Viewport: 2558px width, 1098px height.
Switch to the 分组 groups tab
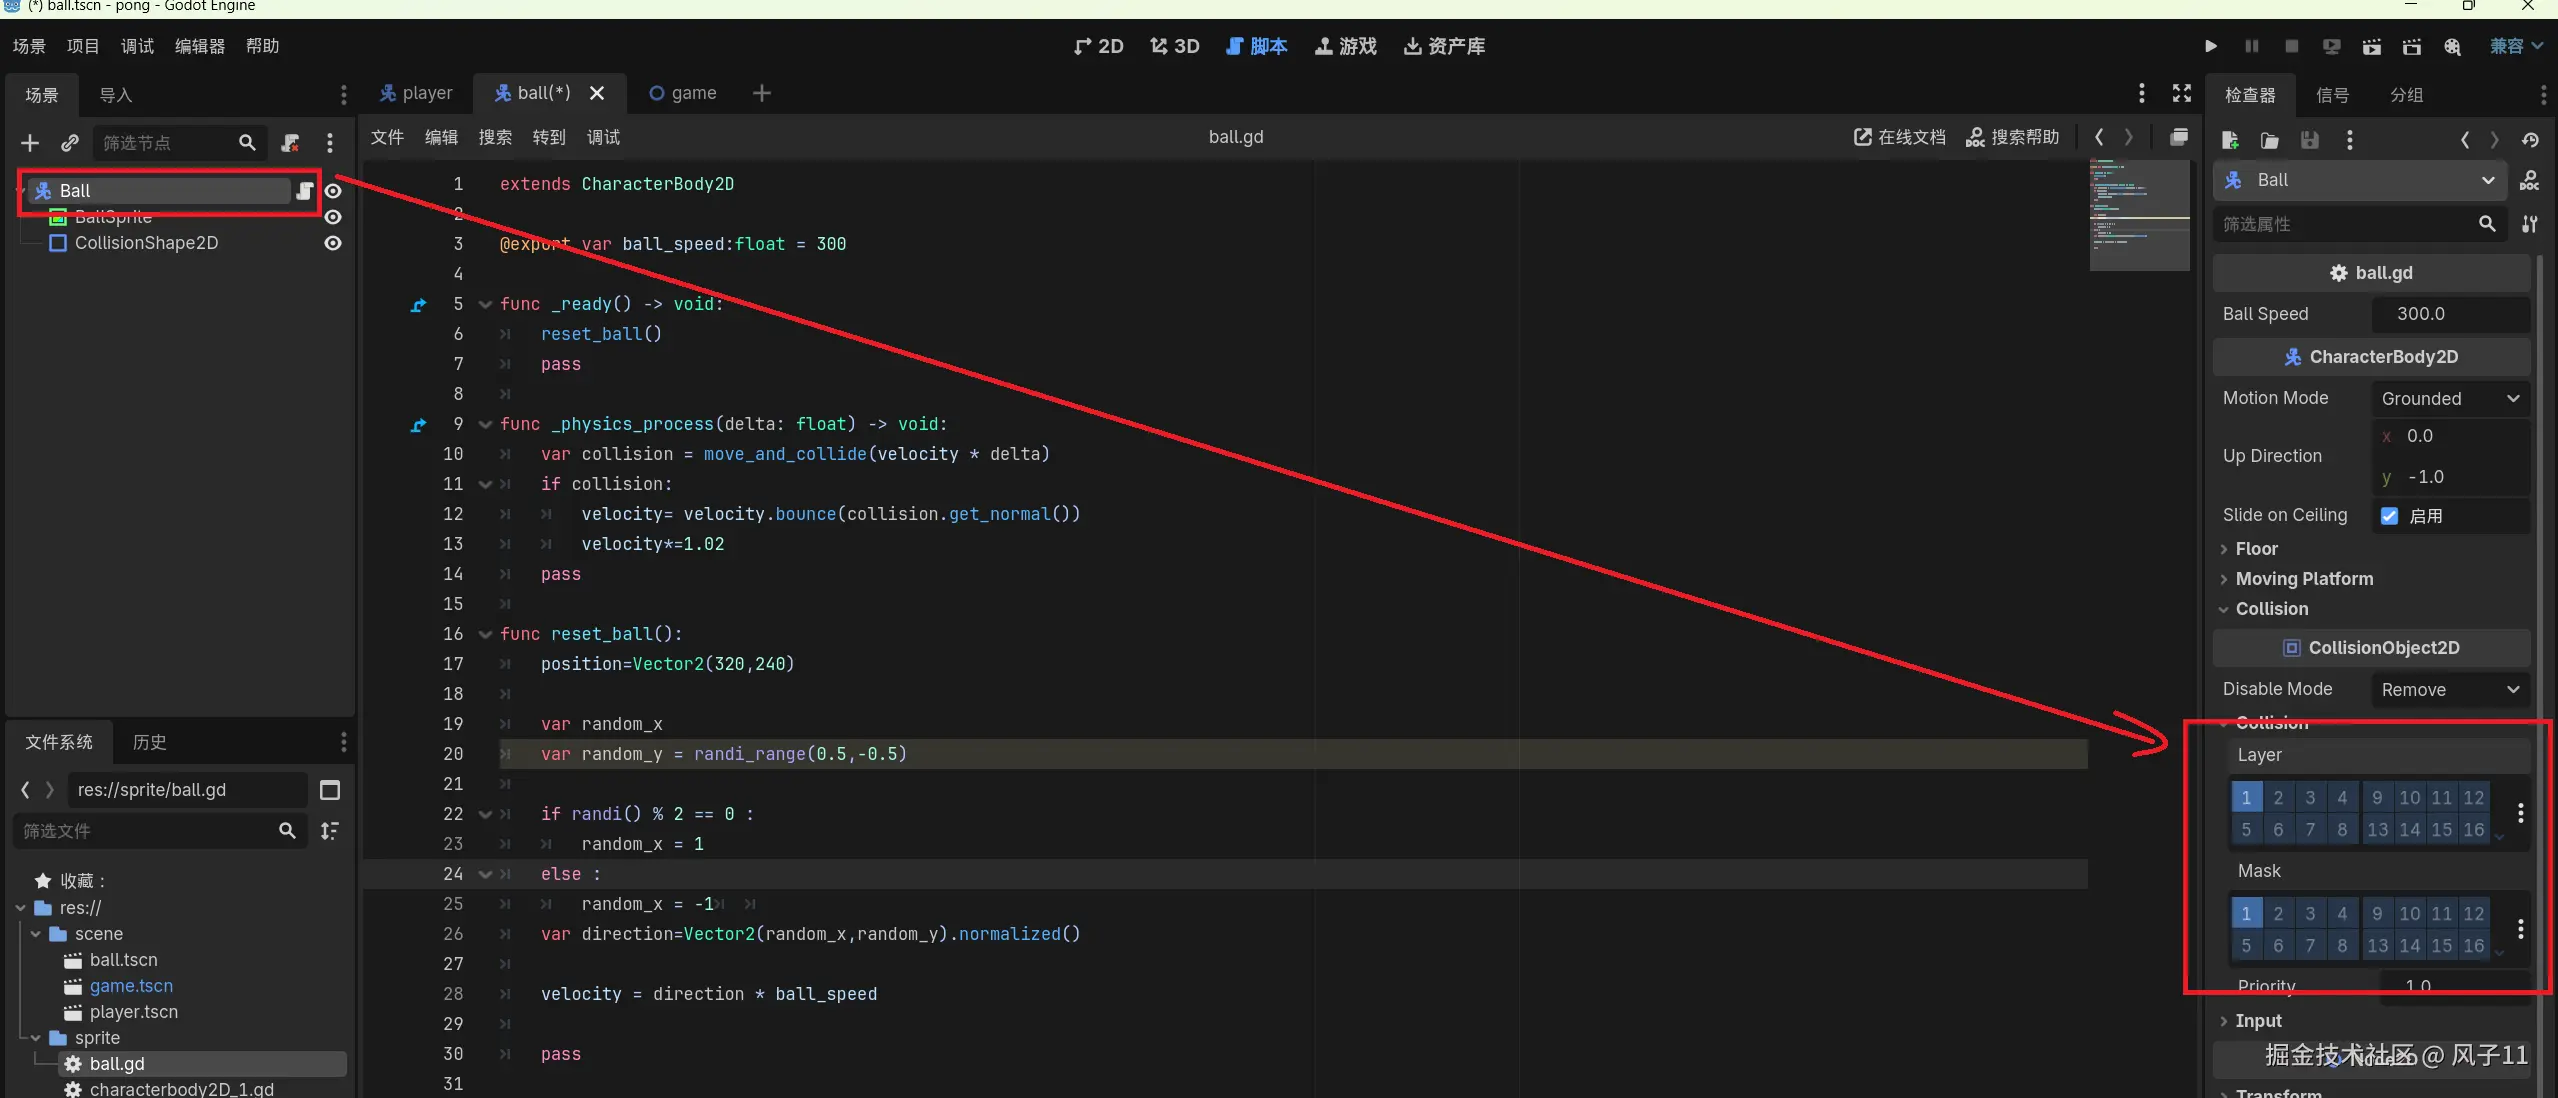click(x=2406, y=95)
